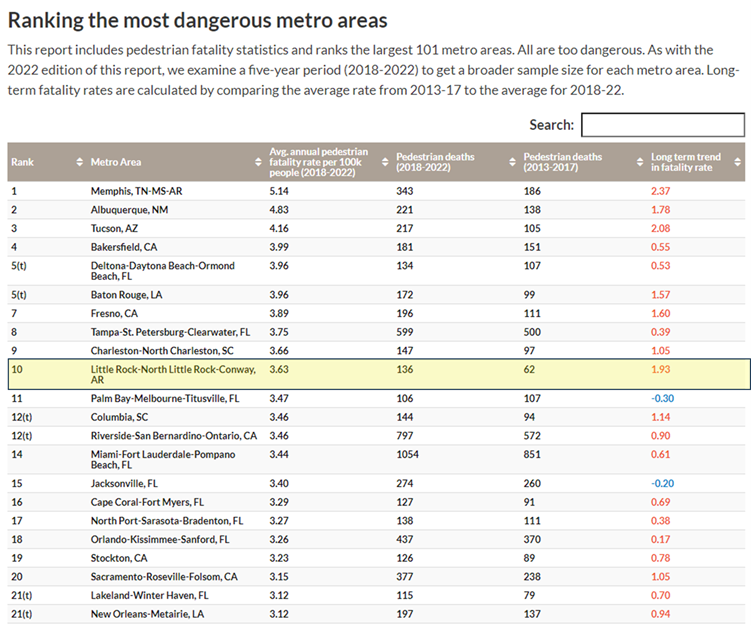Click the Metro Area header text

[116, 162]
